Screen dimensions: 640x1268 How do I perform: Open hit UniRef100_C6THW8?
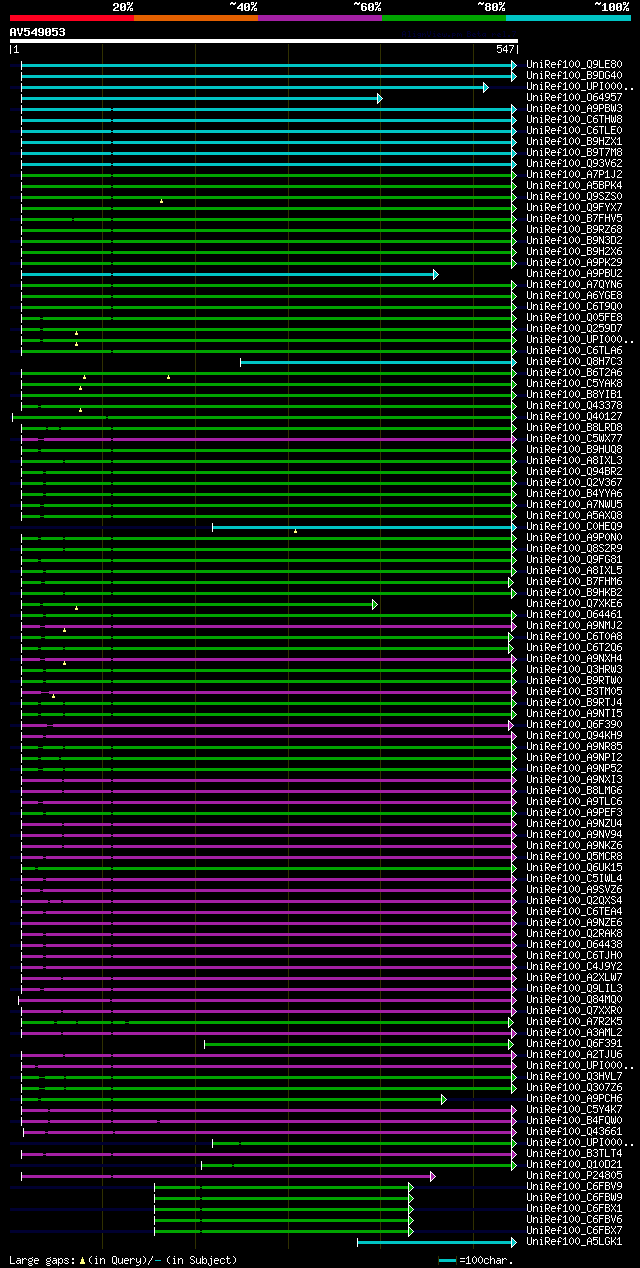(x=574, y=119)
